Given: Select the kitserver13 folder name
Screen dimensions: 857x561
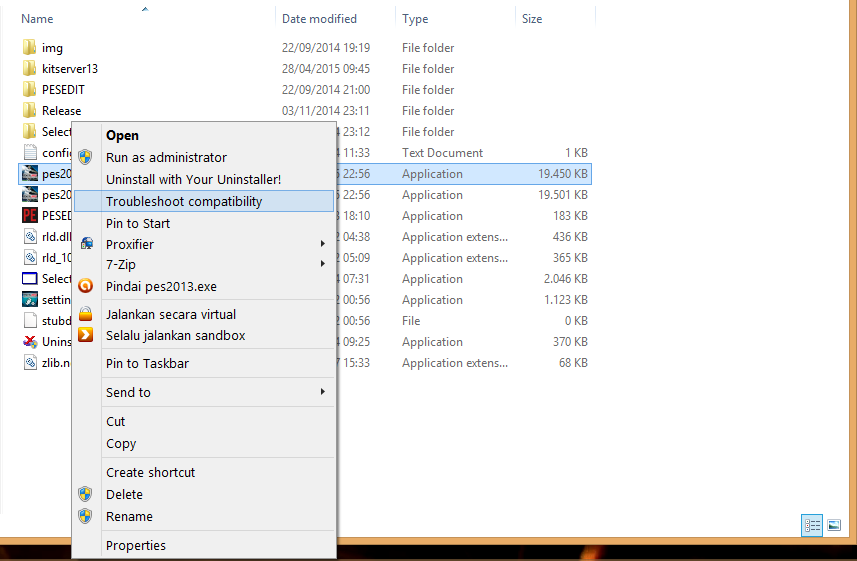Looking at the screenshot, I should coord(70,68).
